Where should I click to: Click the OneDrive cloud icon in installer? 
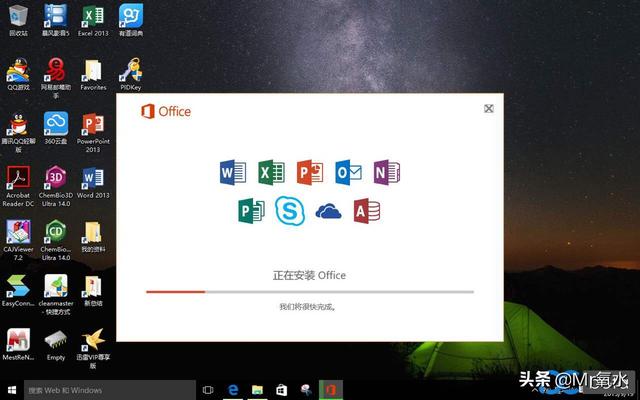tap(328, 211)
